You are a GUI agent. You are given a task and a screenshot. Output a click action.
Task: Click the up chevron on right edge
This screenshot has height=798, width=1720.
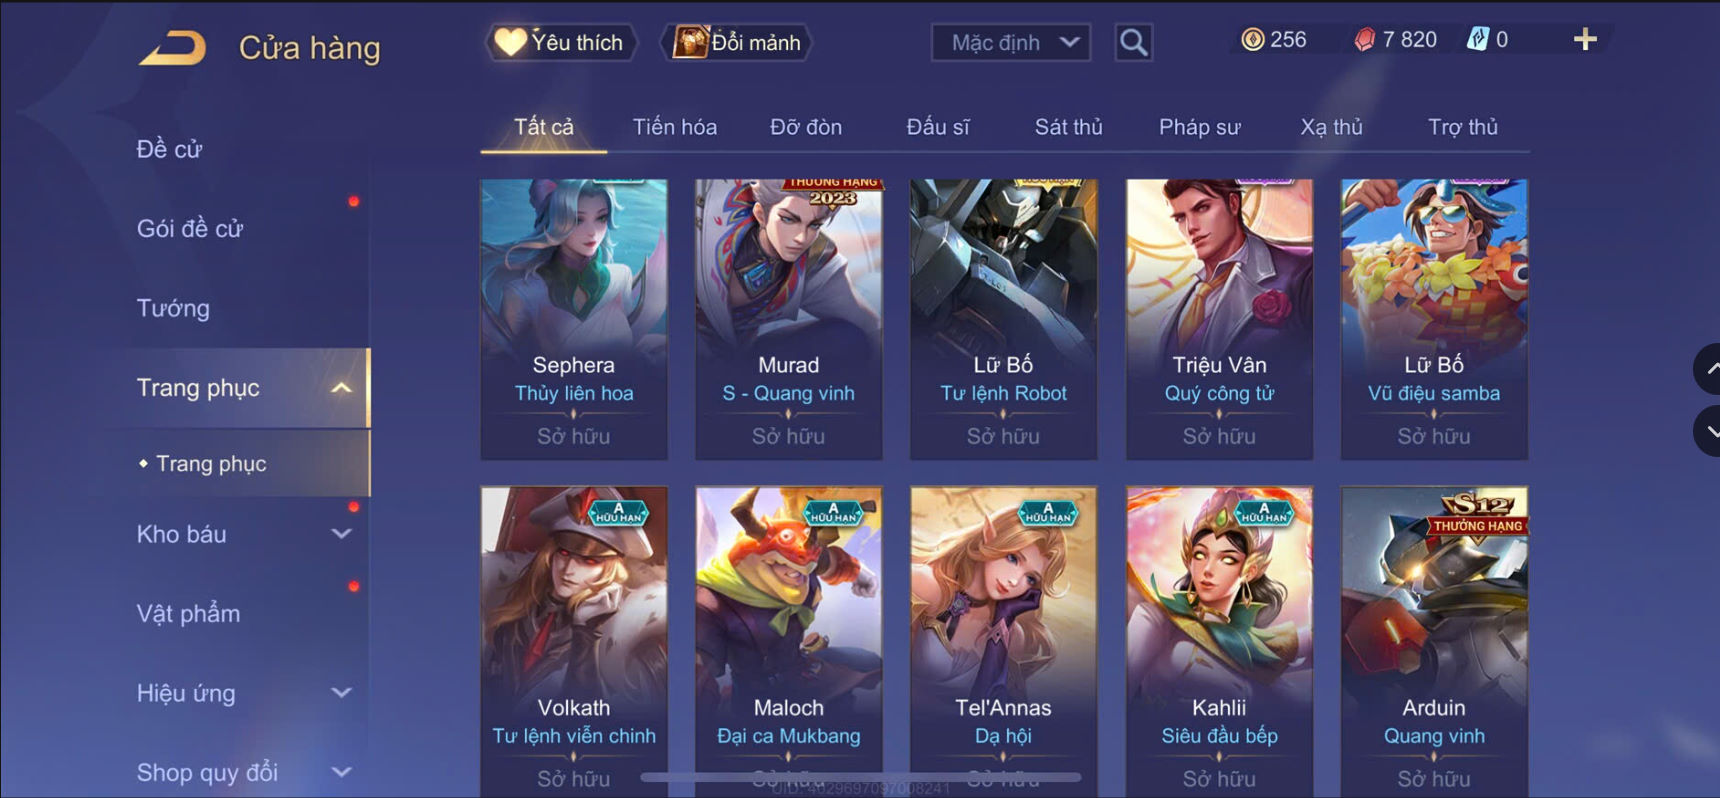click(x=1709, y=369)
